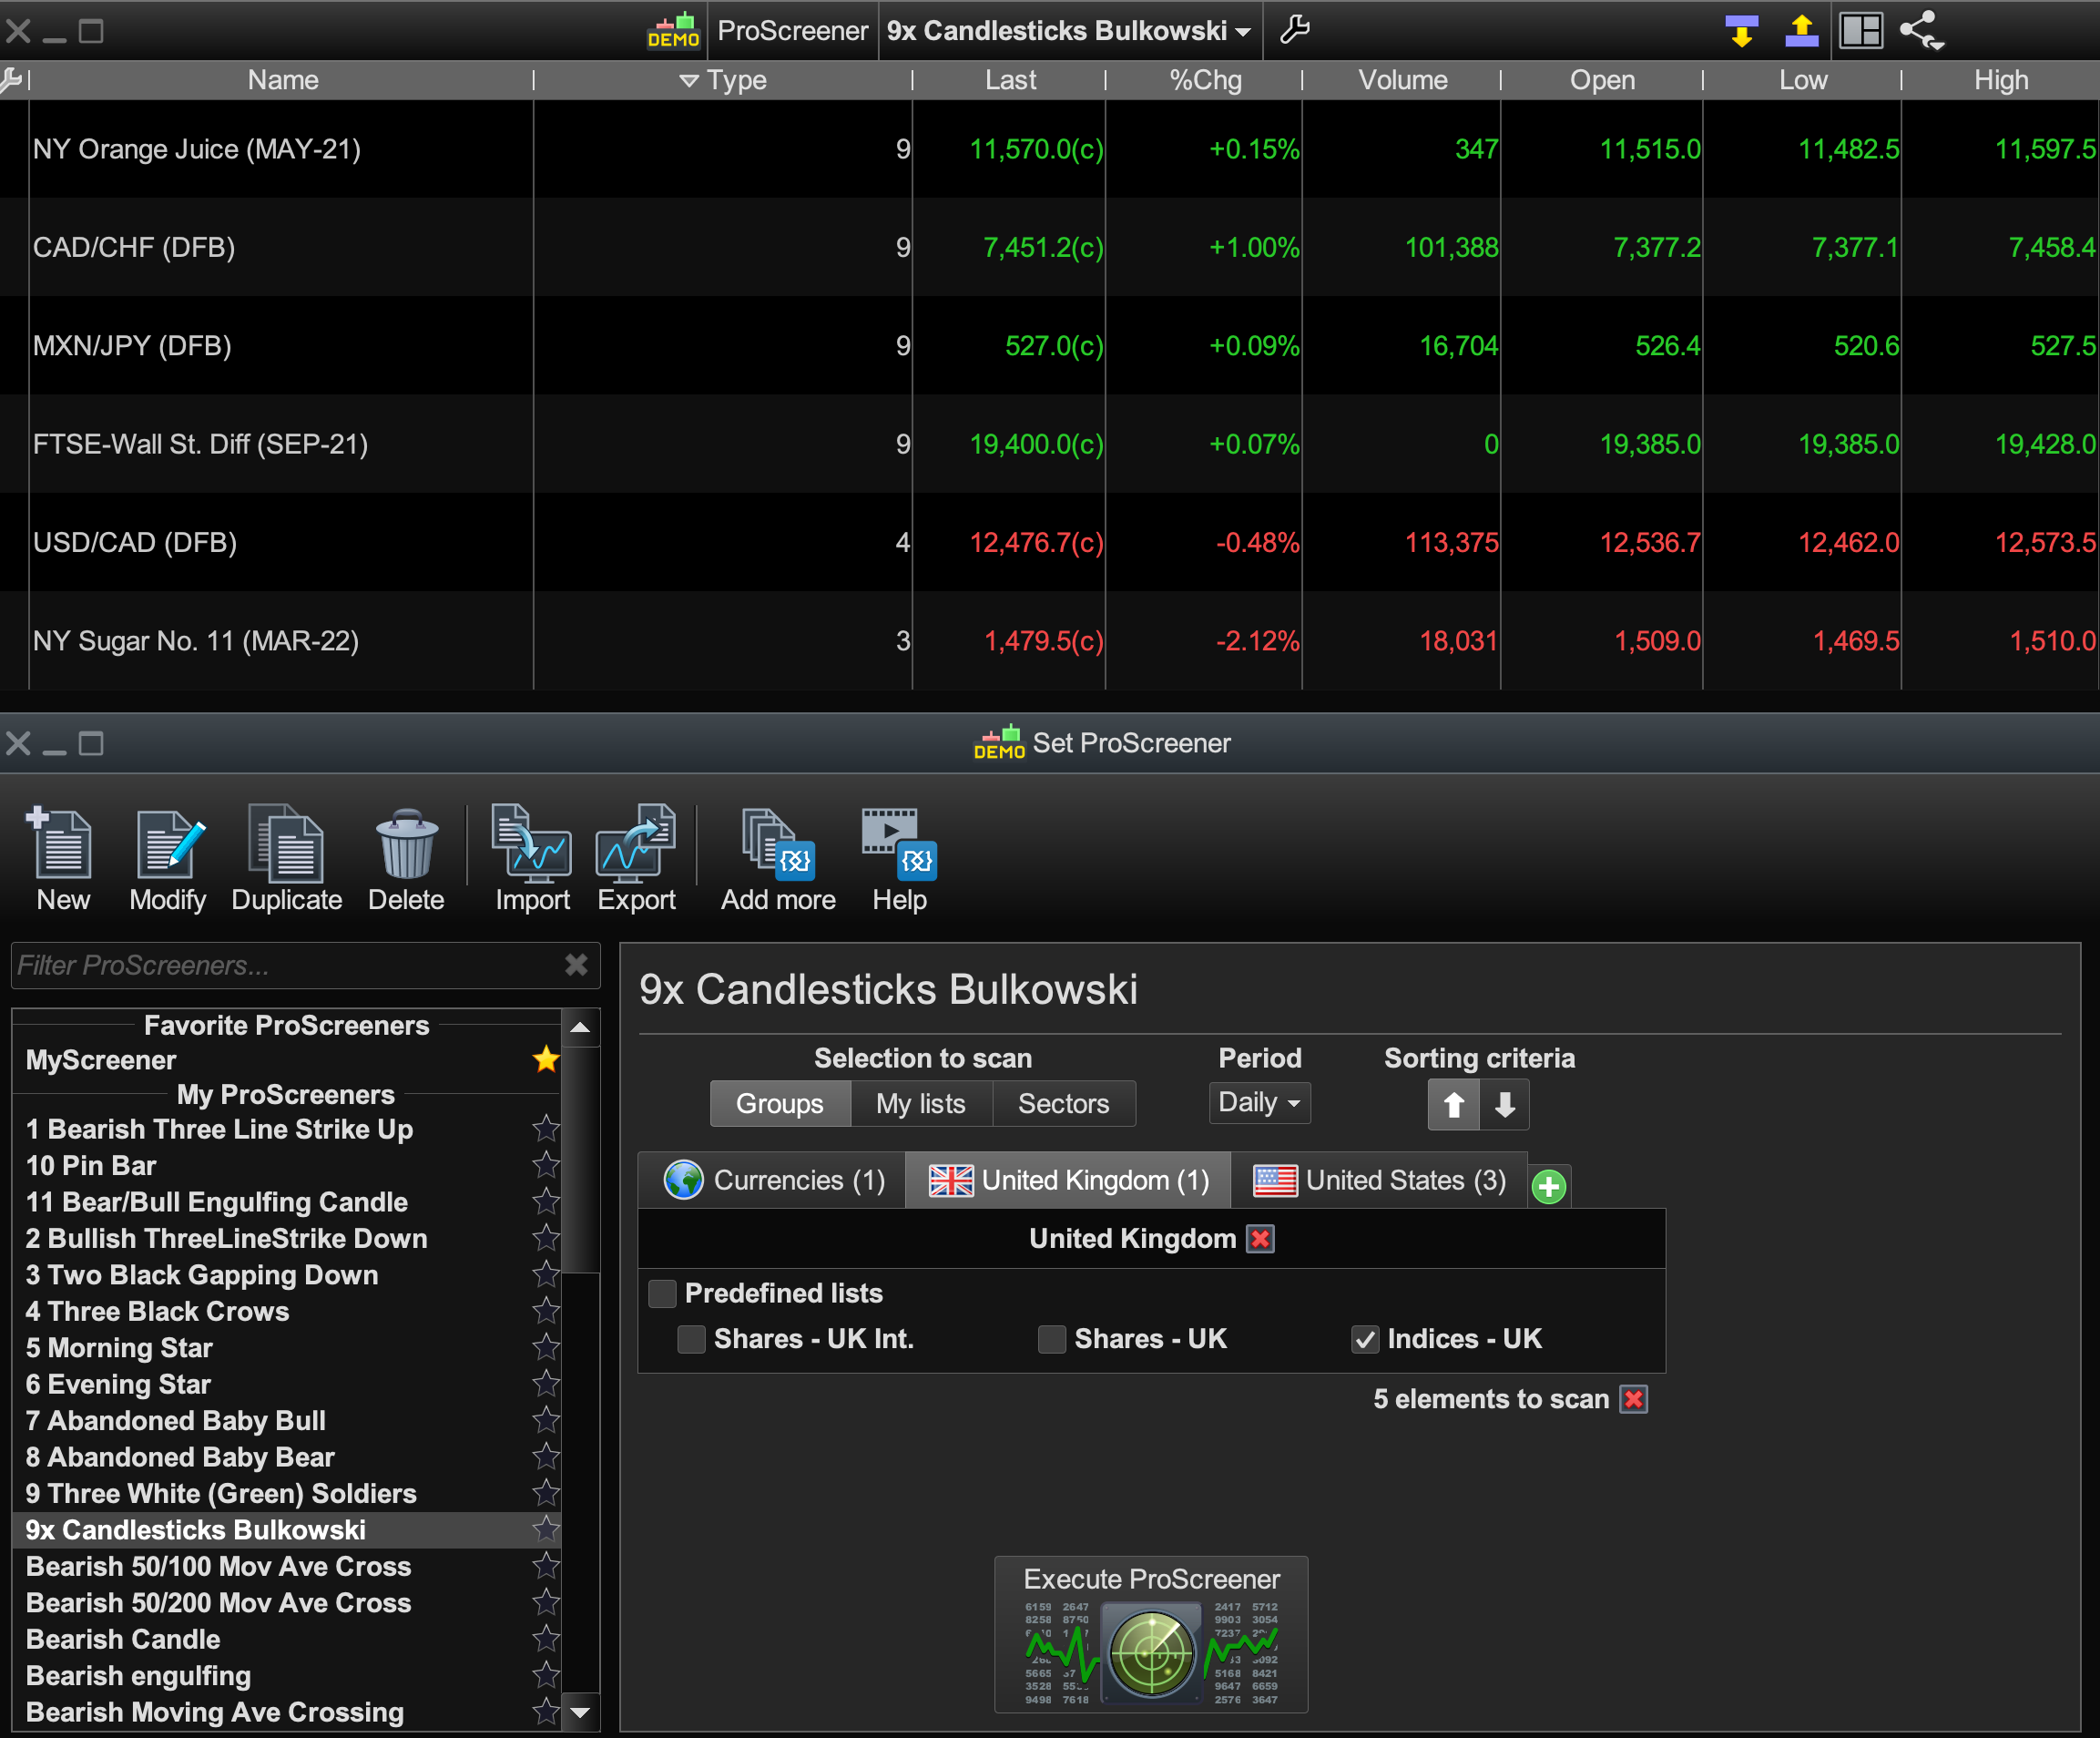The image size is (2100, 1738).
Task: Select the 5 Morning Star screener
Action: coord(120,1348)
